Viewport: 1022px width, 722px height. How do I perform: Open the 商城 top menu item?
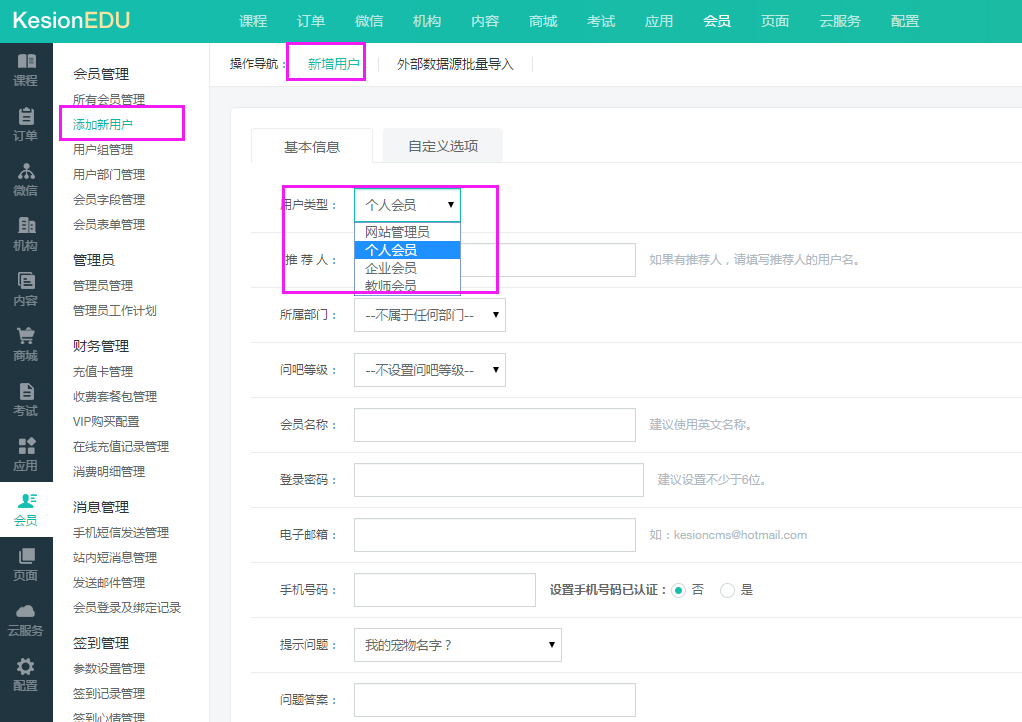pos(543,21)
